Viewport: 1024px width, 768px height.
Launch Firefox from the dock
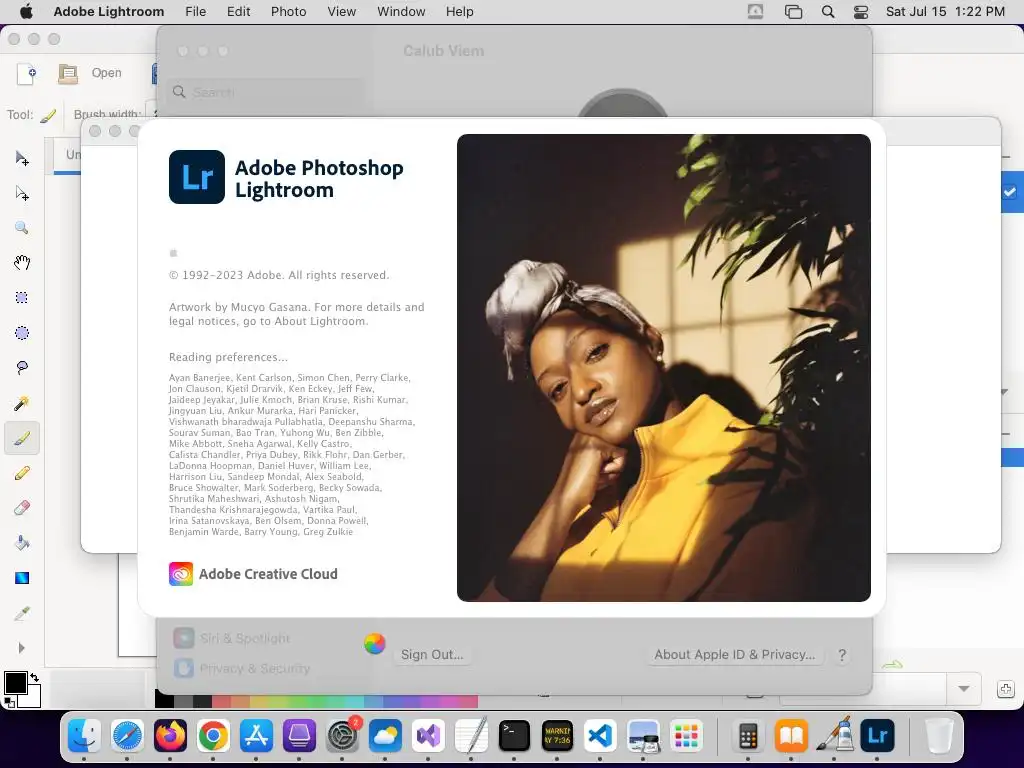(x=170, y=736)
